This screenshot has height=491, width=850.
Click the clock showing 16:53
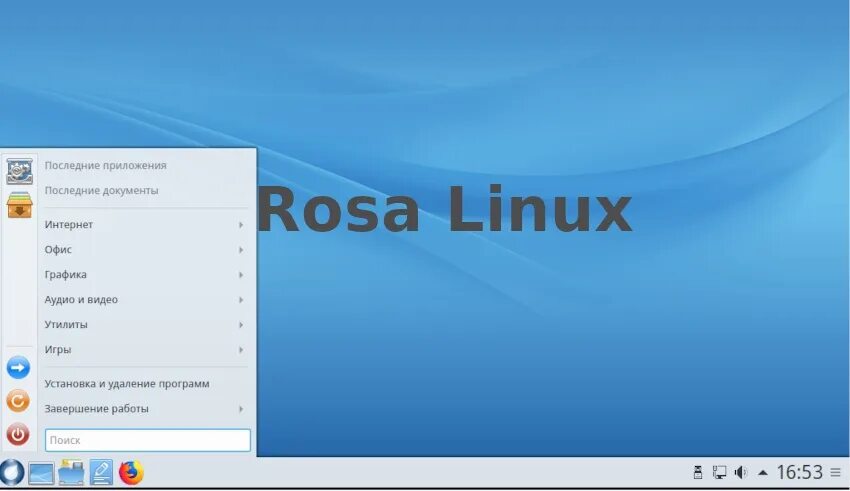click(x=800, y=473)
